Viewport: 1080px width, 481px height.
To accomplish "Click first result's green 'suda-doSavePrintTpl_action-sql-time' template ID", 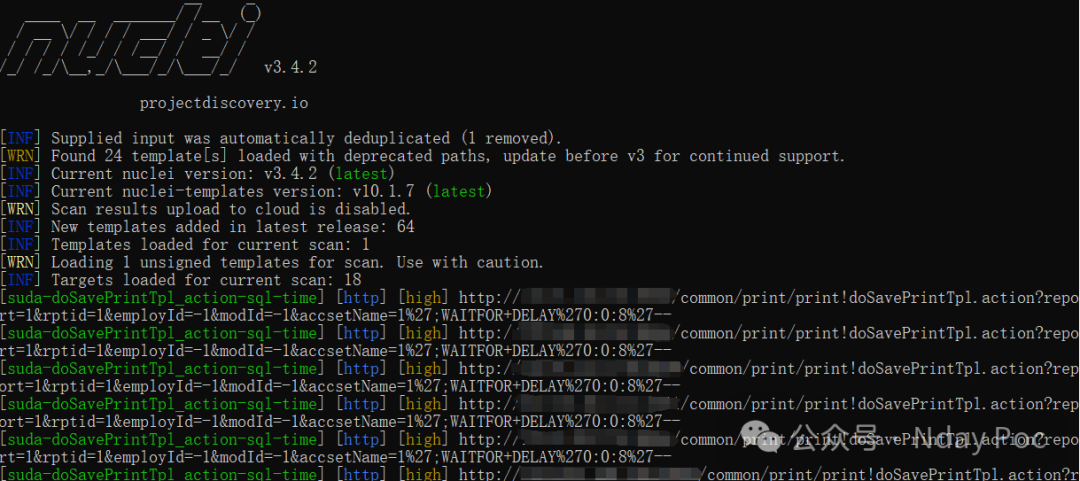I will tap(163, 298).
